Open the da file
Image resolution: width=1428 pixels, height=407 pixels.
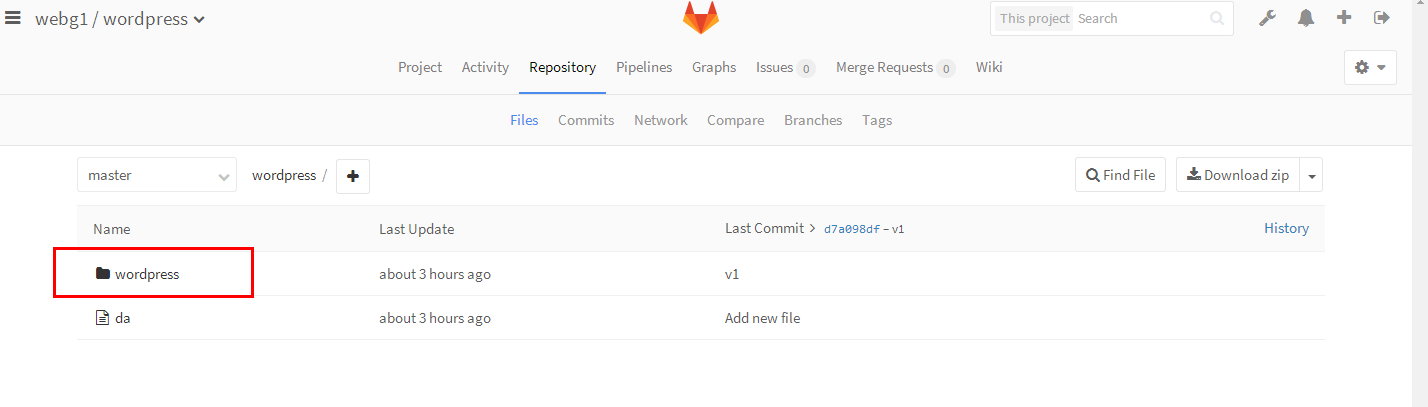(x=122, y=318)
